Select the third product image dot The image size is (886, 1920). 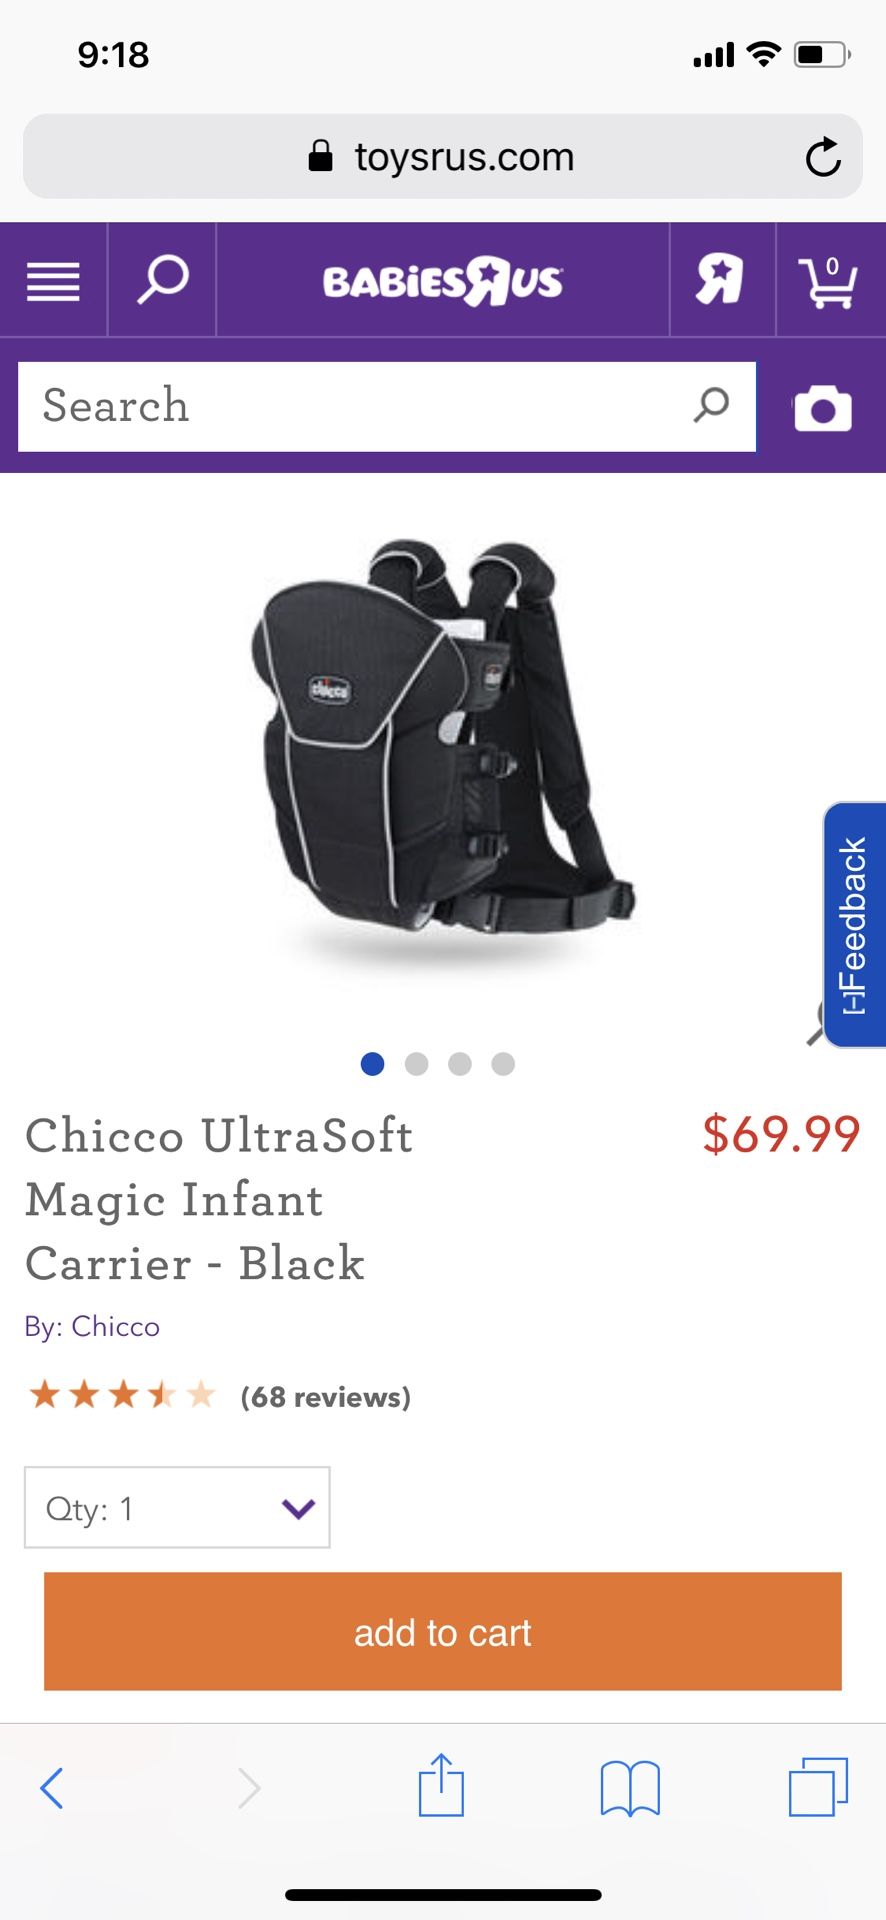click(x=460, y=1064)
